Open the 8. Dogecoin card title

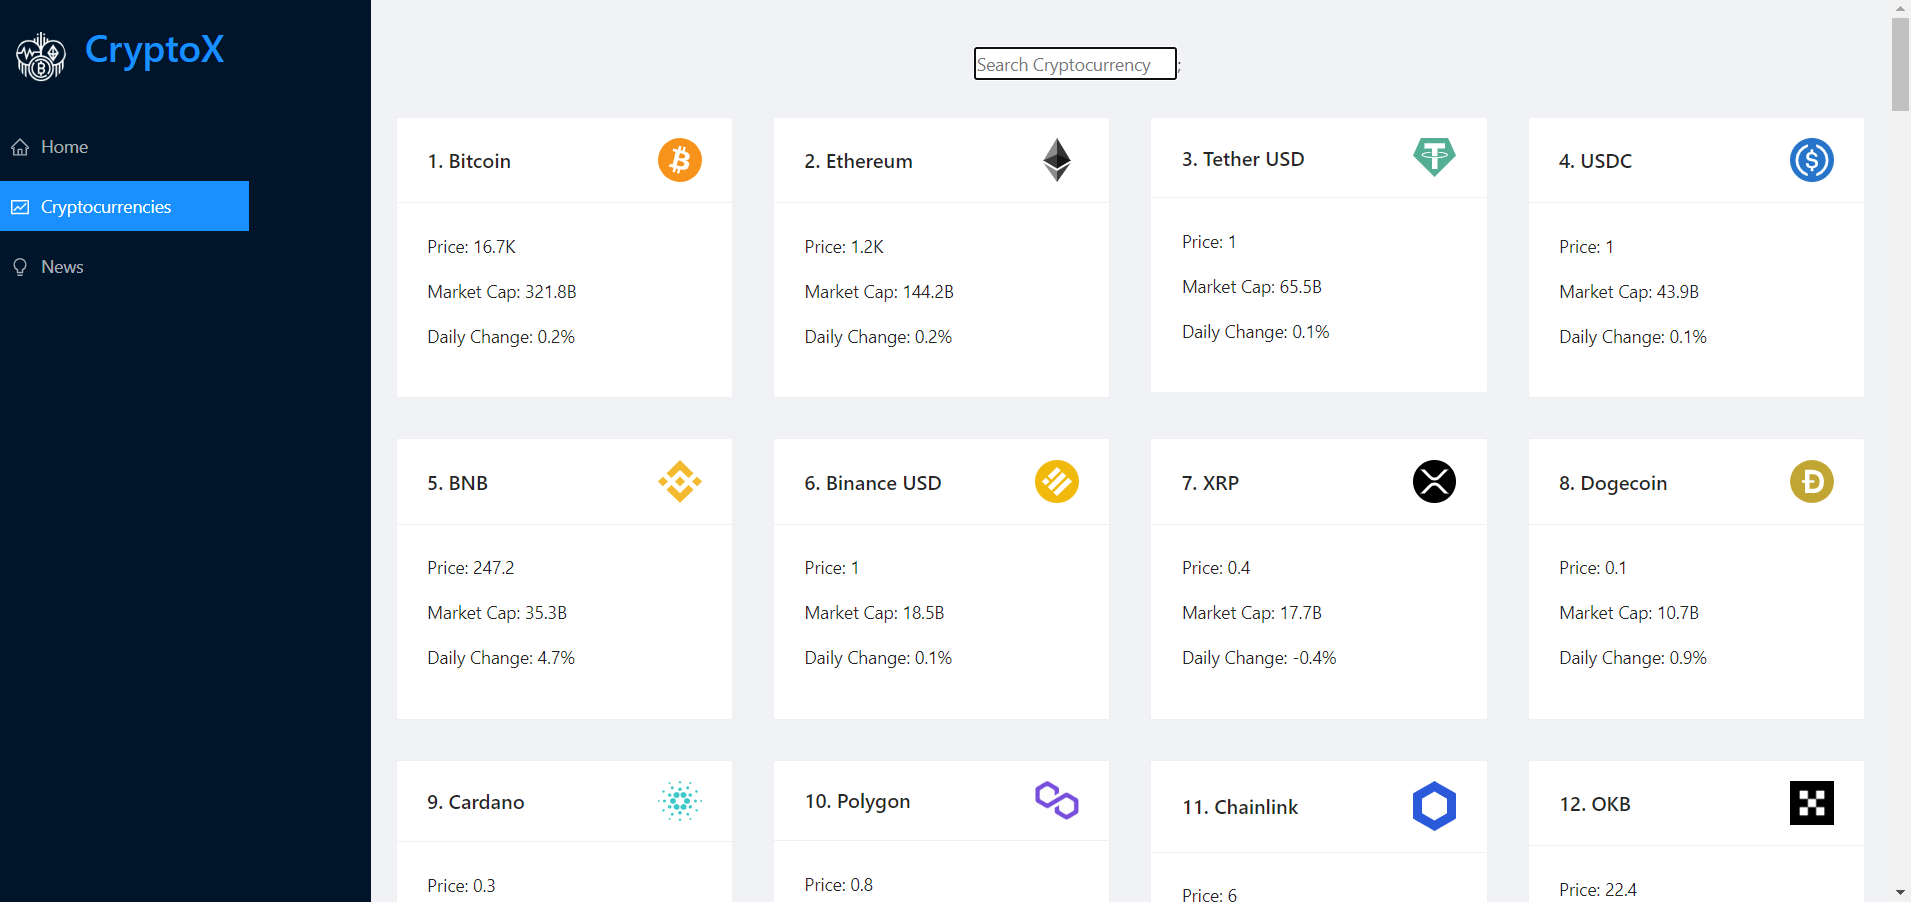pyautogui.click(x=1613, y=483)
